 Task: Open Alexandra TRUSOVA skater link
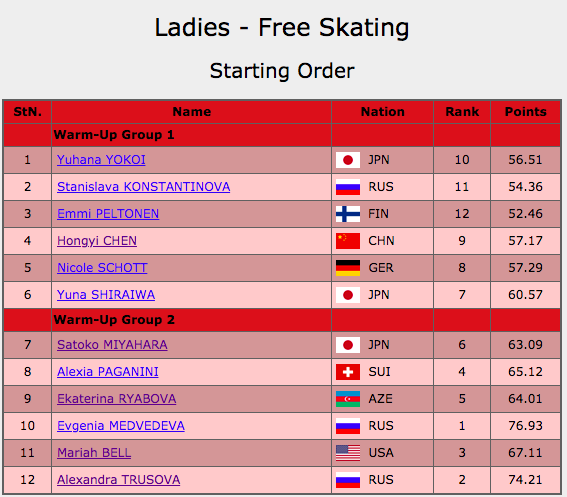[119, 480]
